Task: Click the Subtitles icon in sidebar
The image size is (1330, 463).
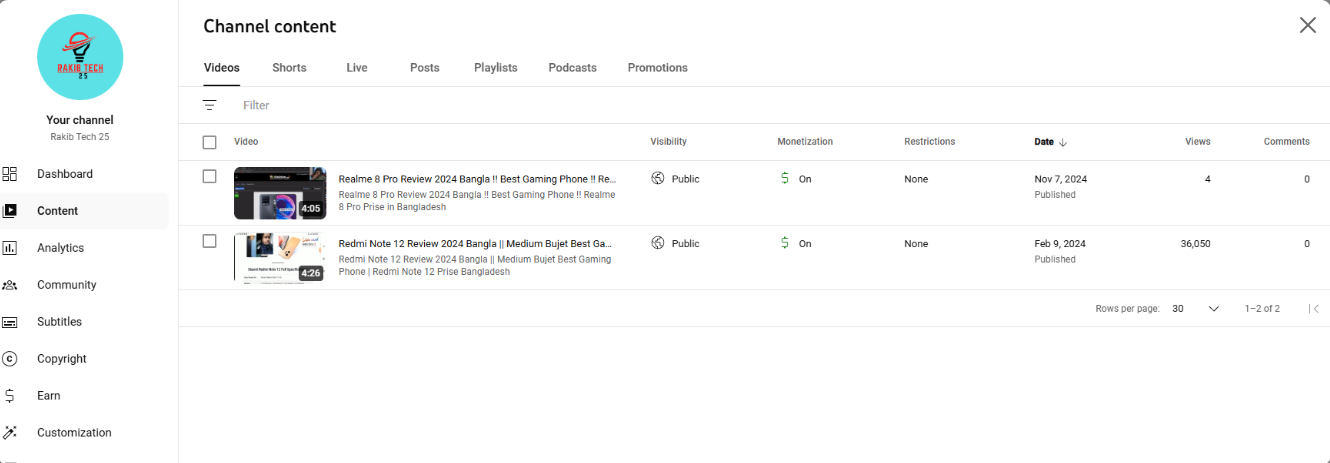Action: [10, 322]
